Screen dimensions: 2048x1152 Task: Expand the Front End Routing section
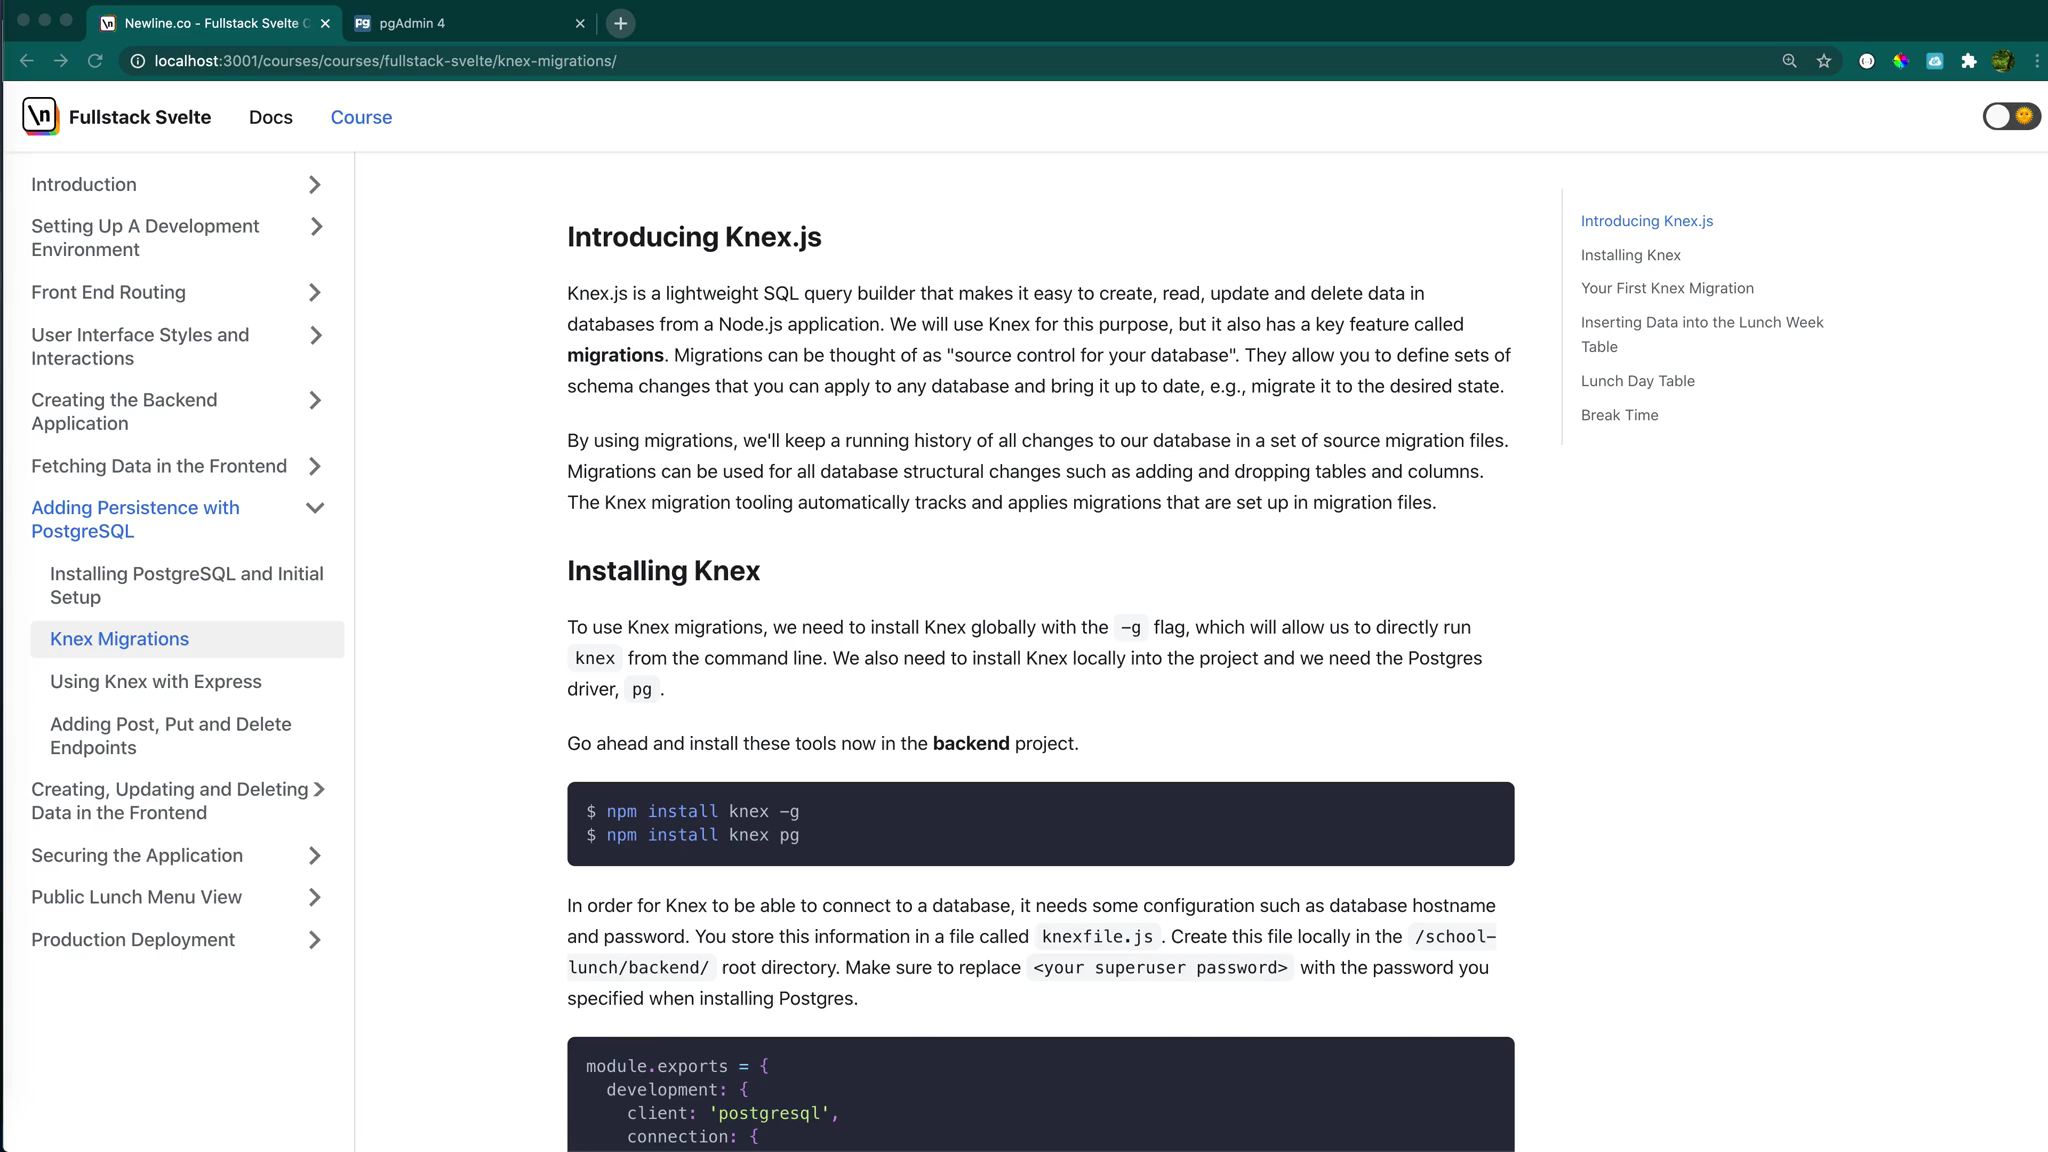[x=314, y=291]
